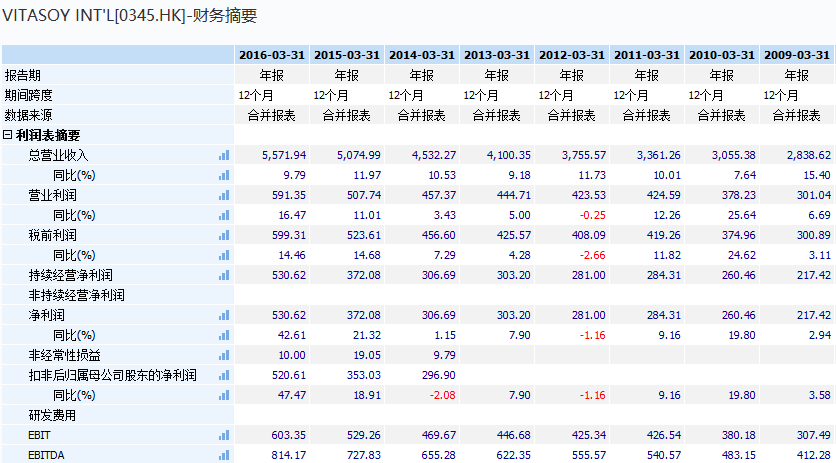Open chart icon for EBIT row
The width and height of the screenshot is (836, 463).
click(224, 435)
